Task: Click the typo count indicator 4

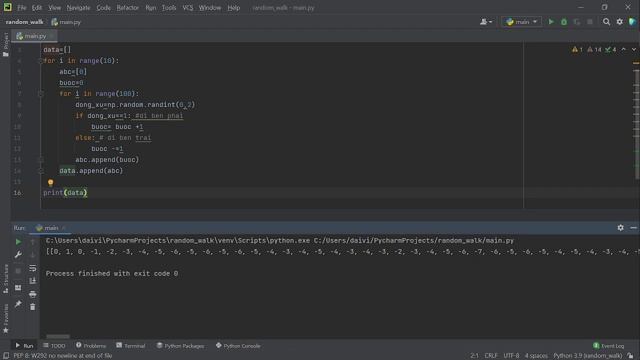Action: [611, 49]
